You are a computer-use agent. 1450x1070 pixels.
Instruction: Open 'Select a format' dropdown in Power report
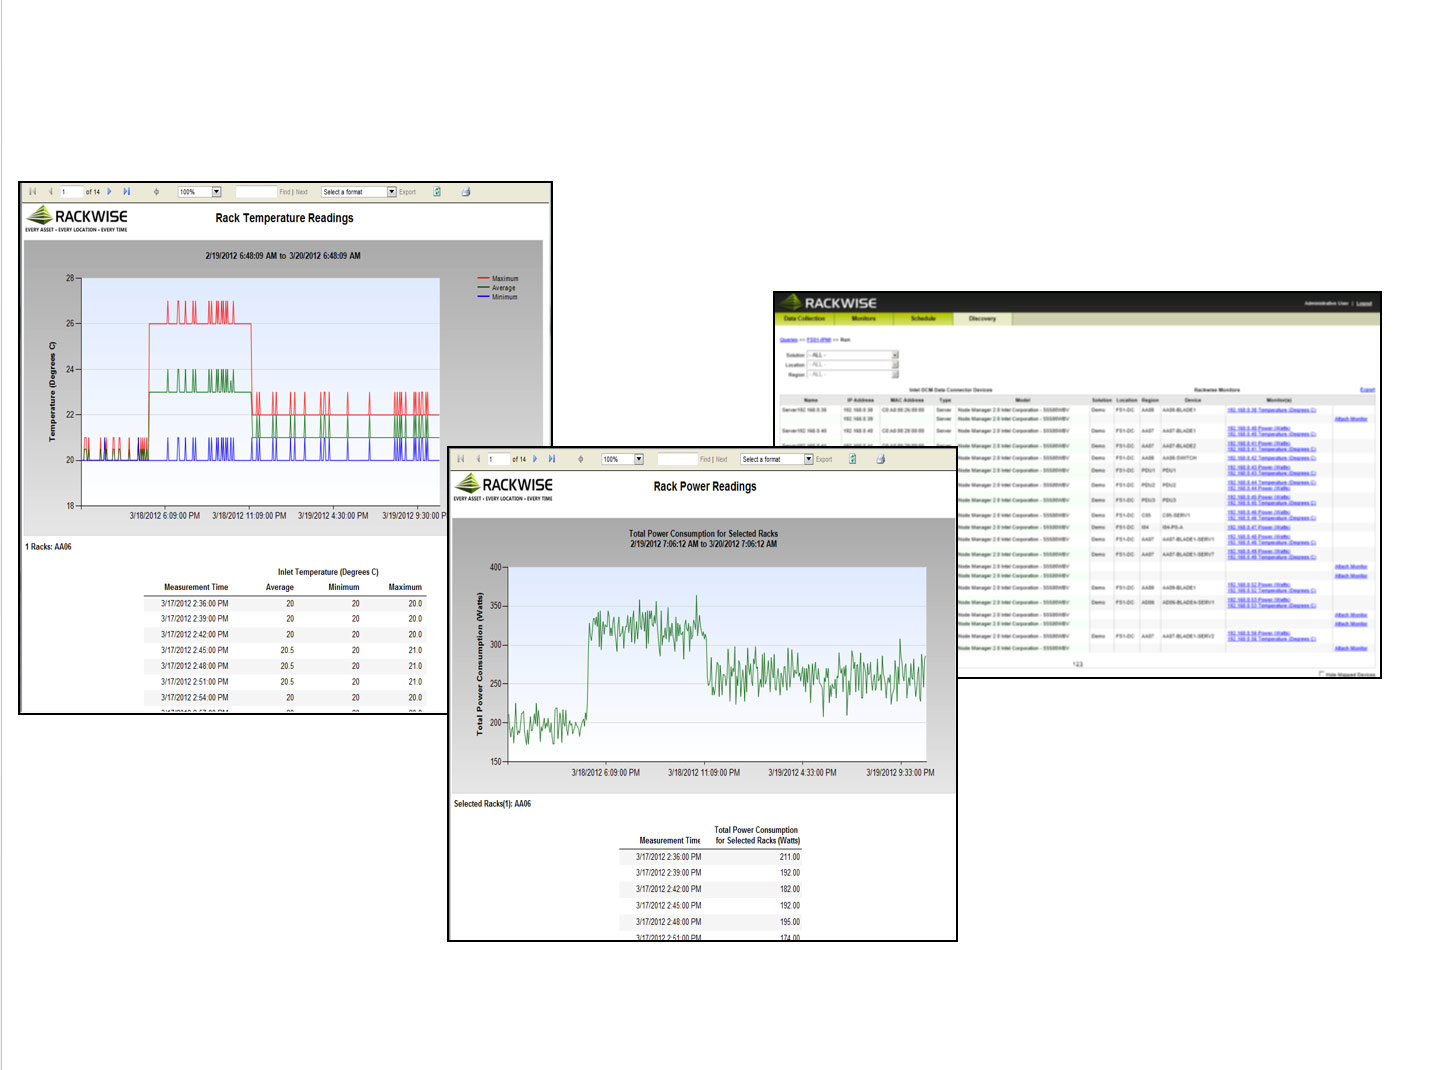[809, 460]
